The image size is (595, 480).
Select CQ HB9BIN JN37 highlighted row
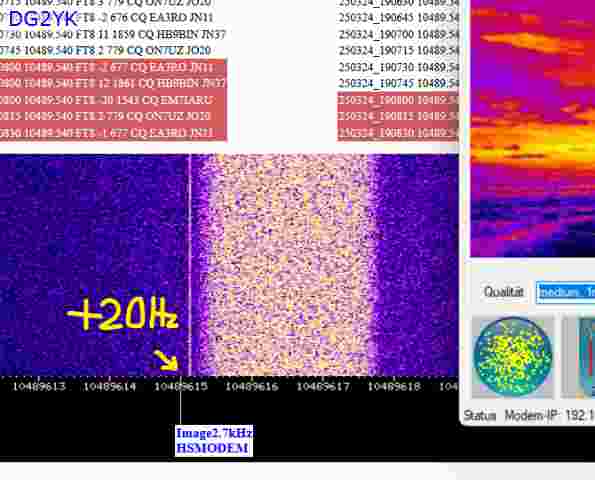(113, 83)
